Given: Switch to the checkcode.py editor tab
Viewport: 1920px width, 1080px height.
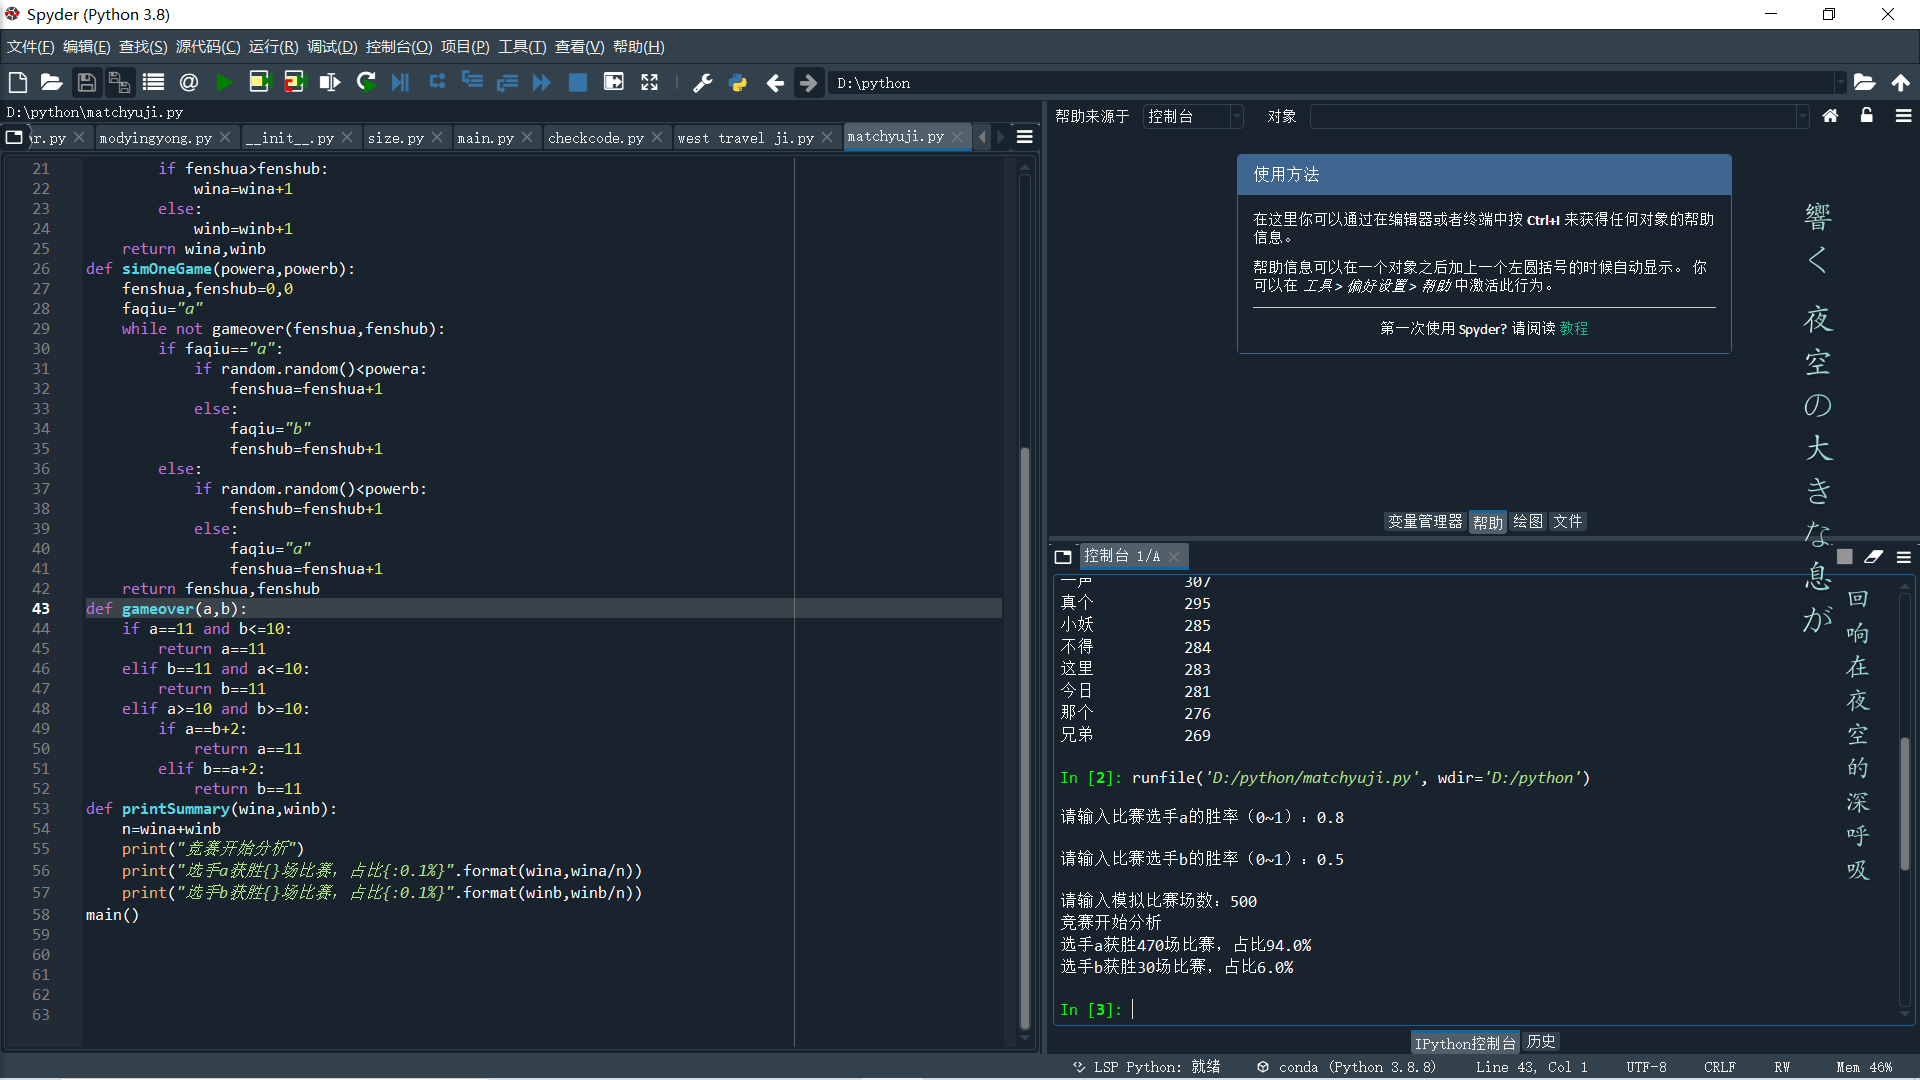Looking at the screenshot, I should click(596, 138).
